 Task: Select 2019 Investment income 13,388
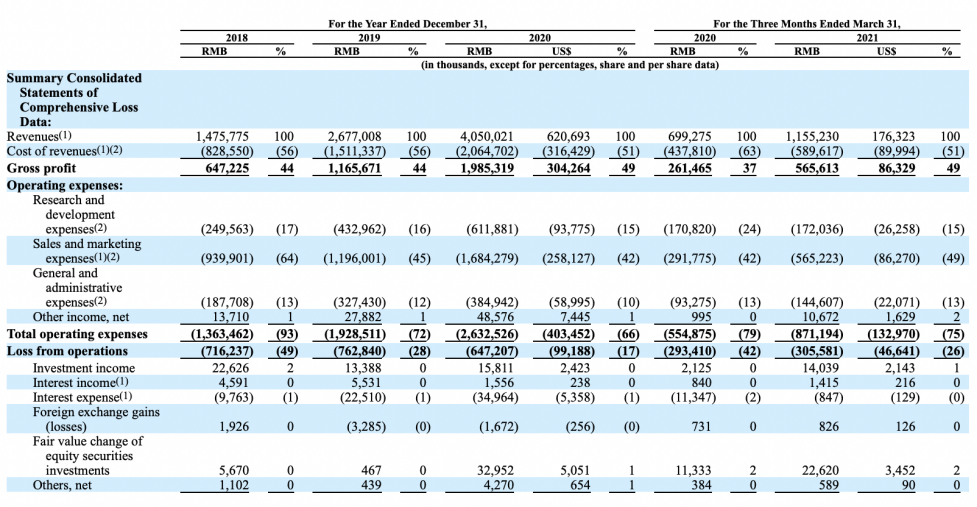[x=363, y=368]
